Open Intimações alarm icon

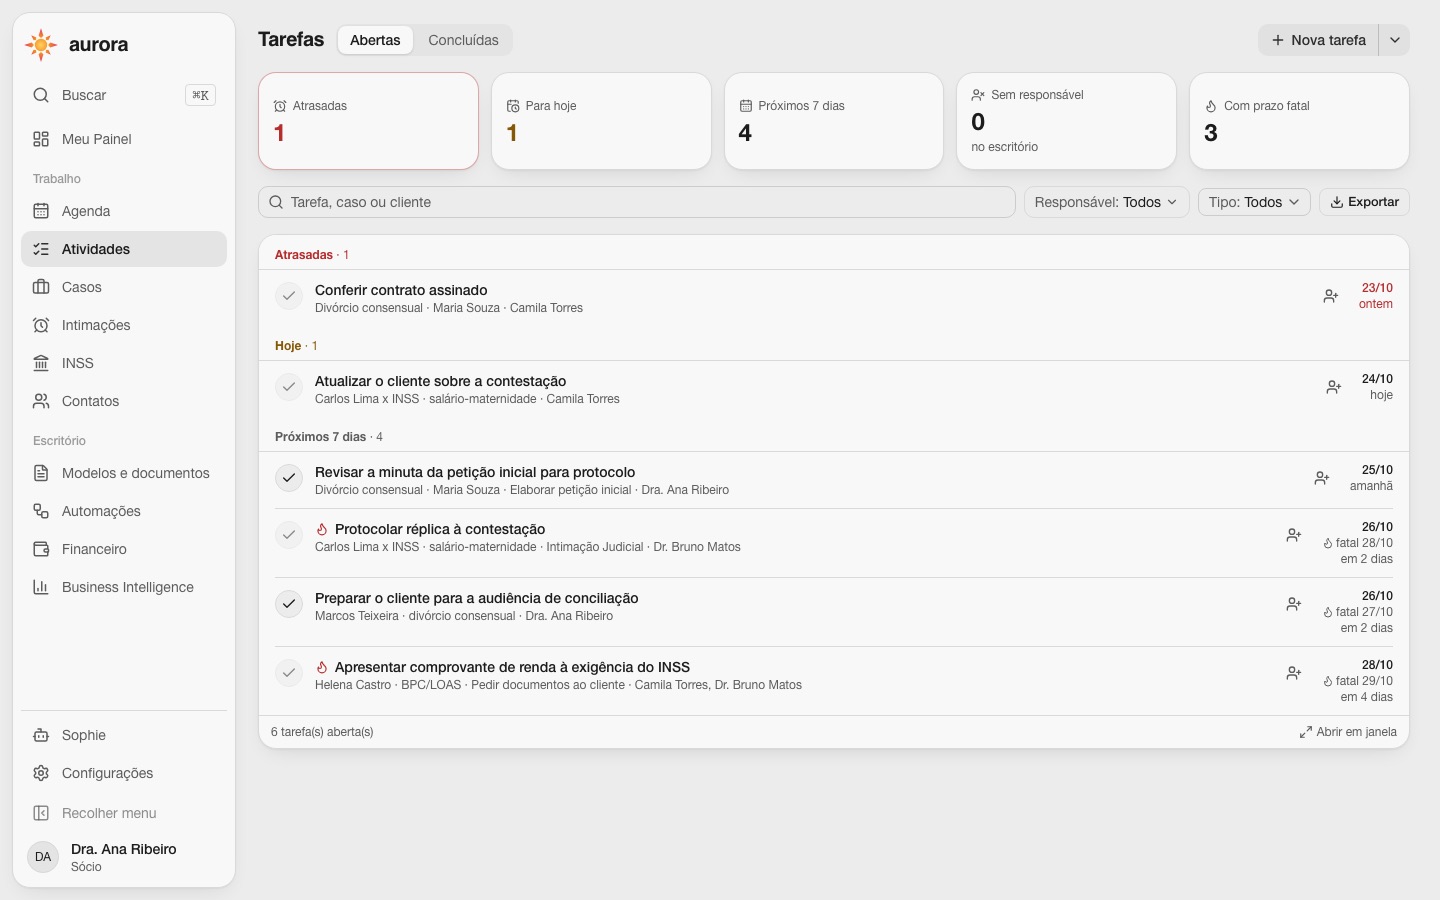(41, 325)
